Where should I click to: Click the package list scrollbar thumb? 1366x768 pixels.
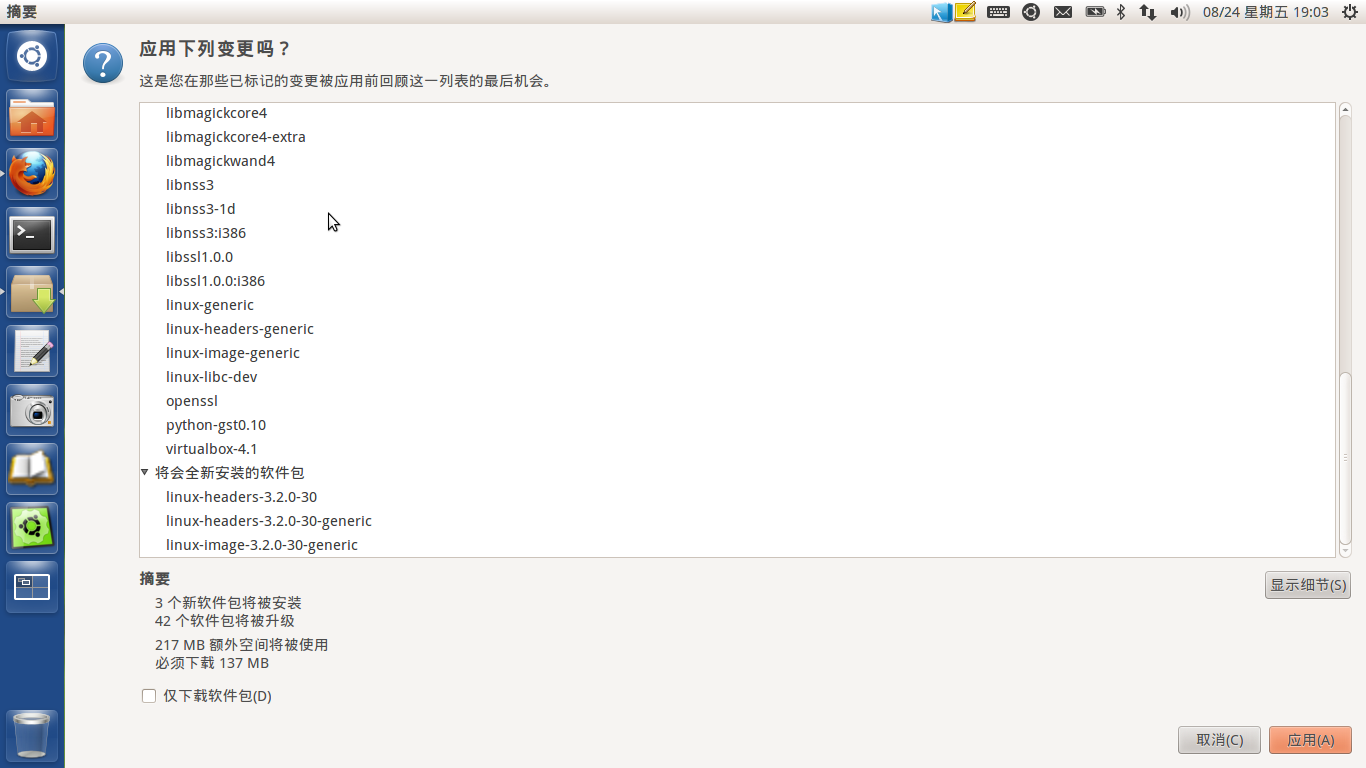(1345, 456)
